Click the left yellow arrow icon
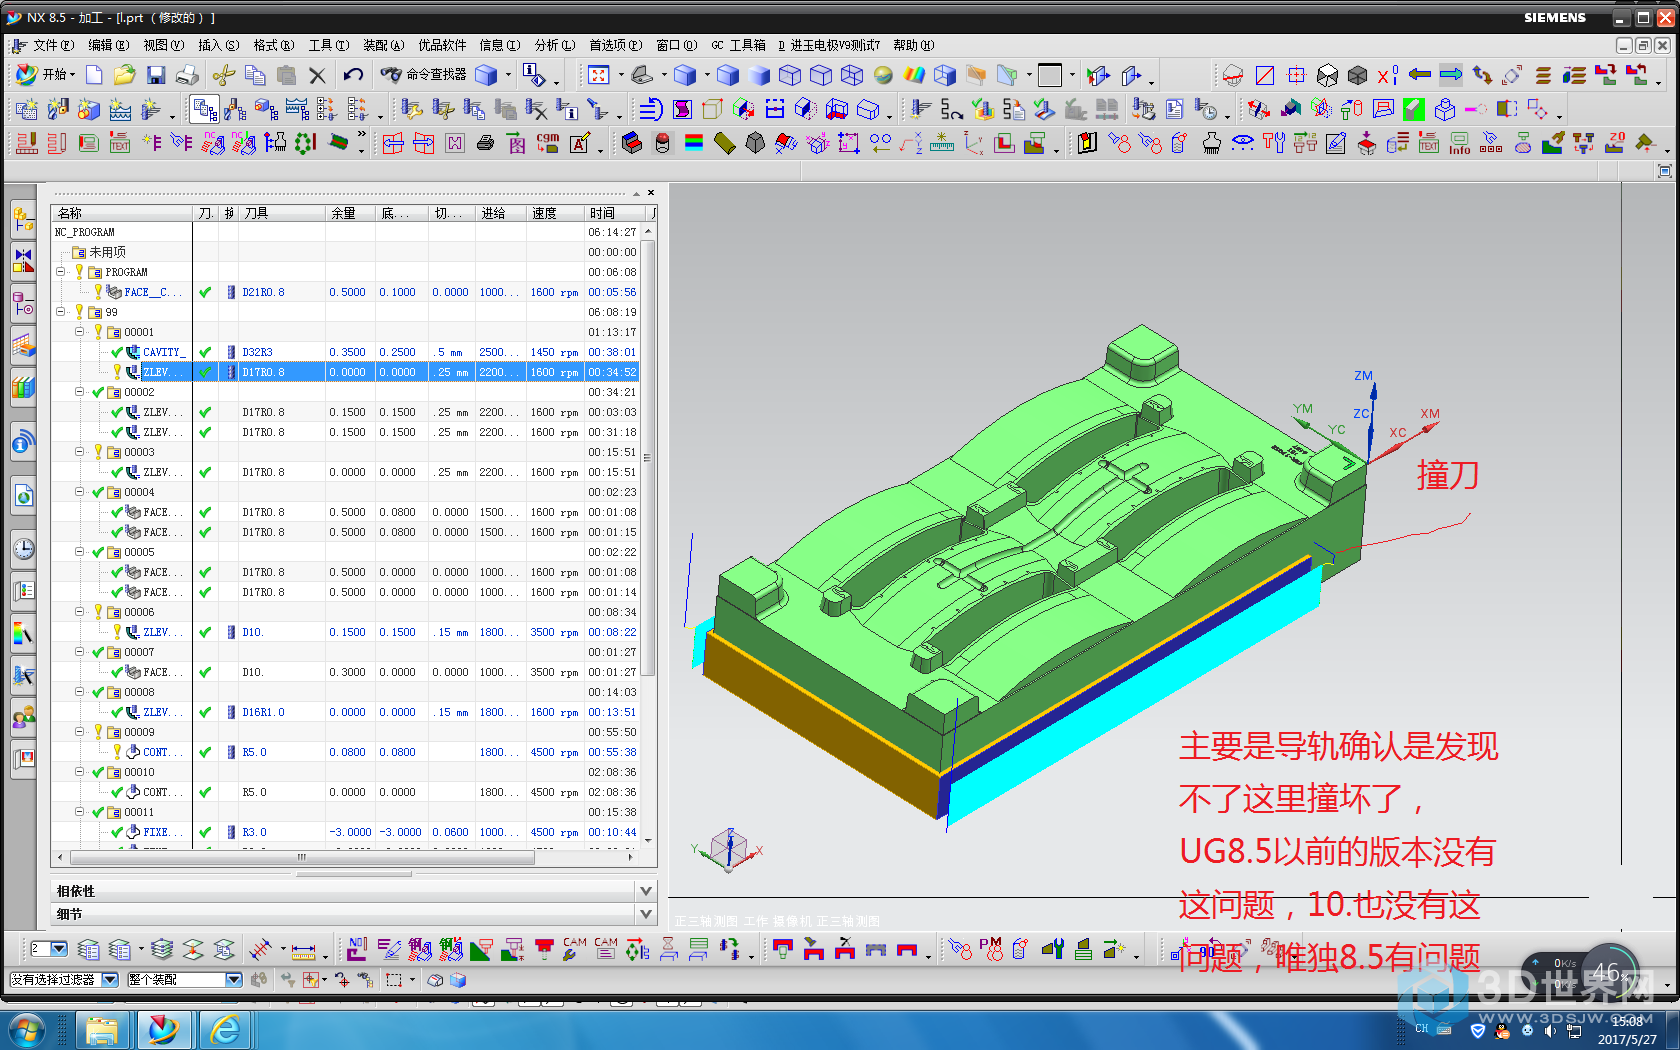Screen dimensions: 1680x1050 (x=1419, y=75)
